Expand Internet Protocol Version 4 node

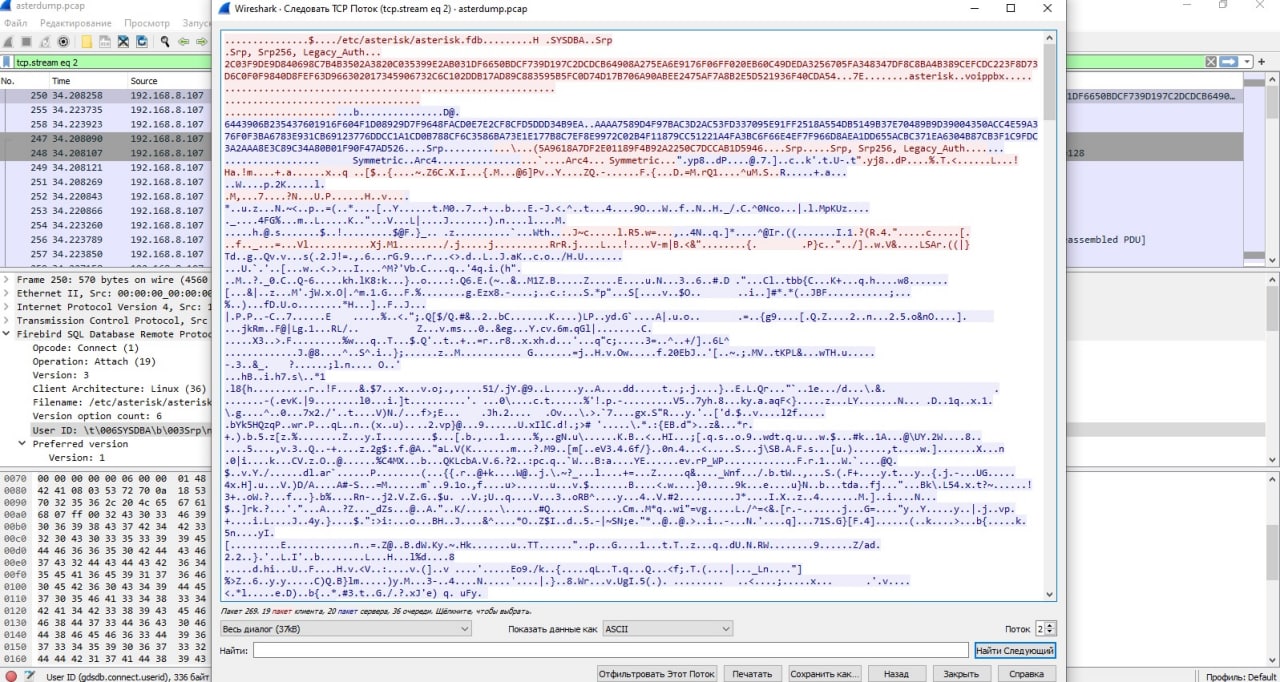coord(8,308)
